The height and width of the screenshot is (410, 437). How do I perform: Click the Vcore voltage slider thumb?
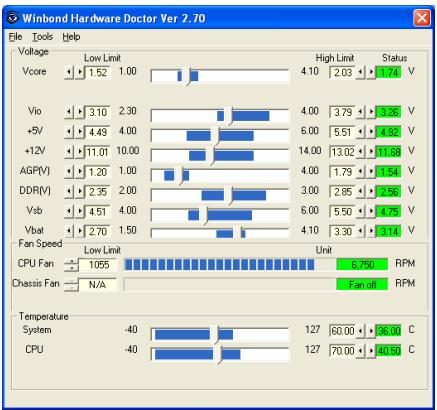186,76
